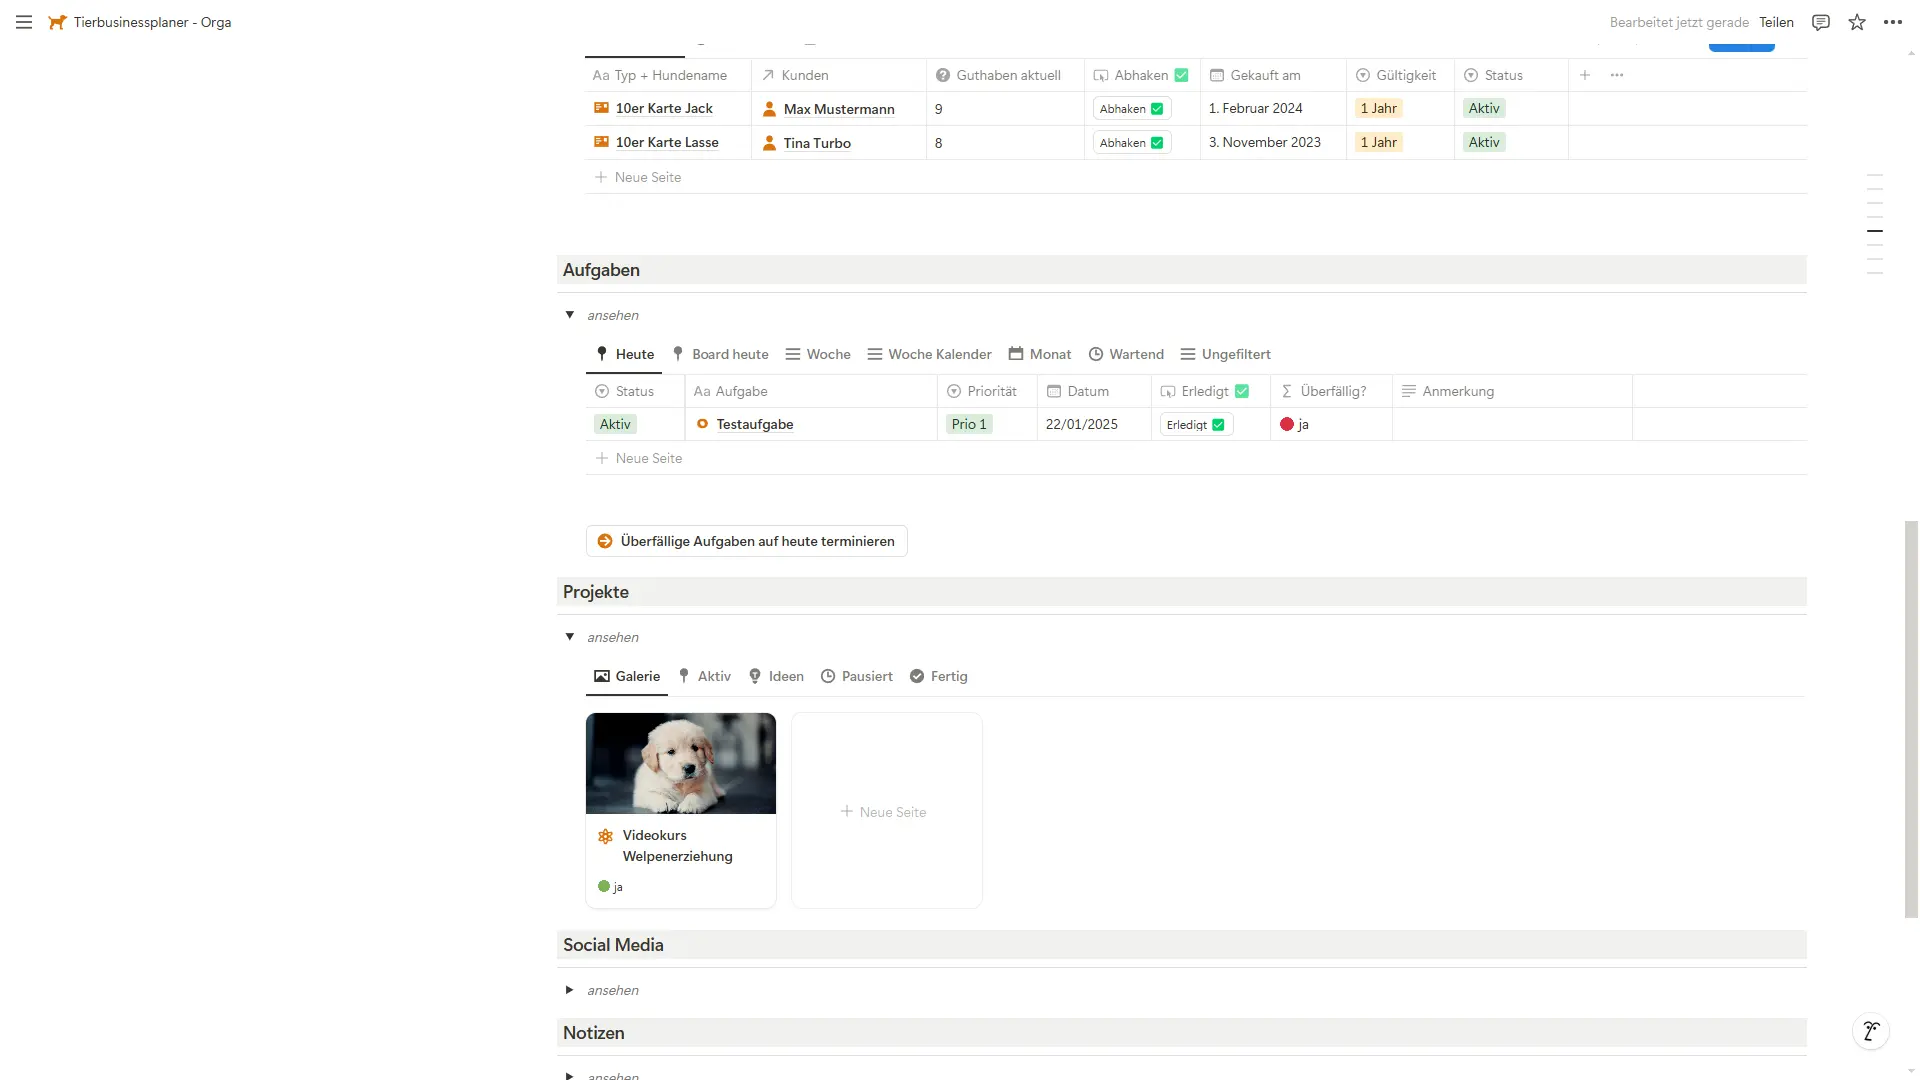
Task: Click the green 'ja' dot on project card
Action: (x=604, y=886)
